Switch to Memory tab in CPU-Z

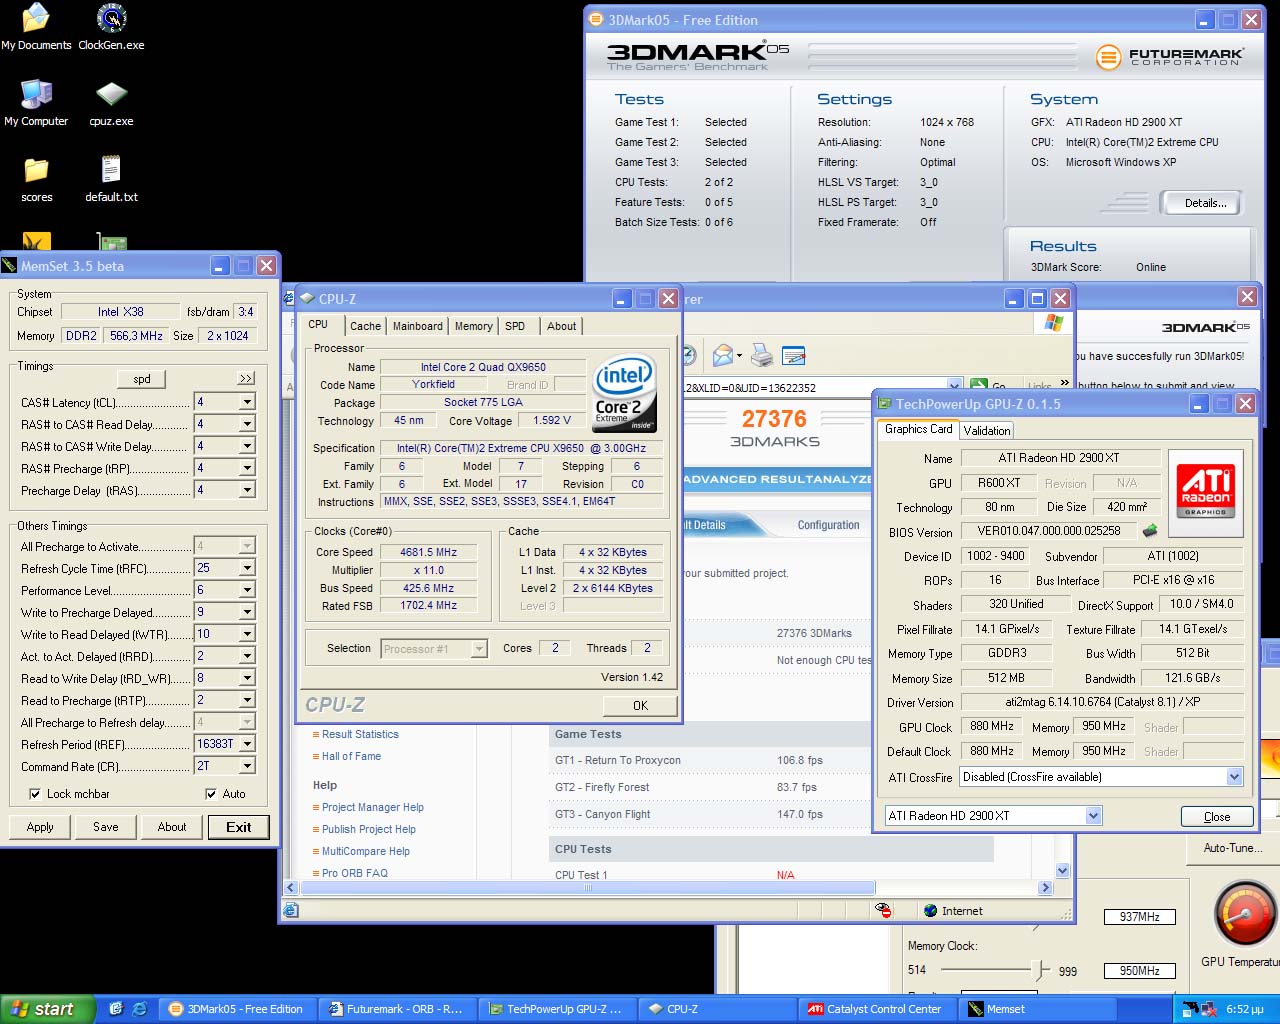(473, 326)
